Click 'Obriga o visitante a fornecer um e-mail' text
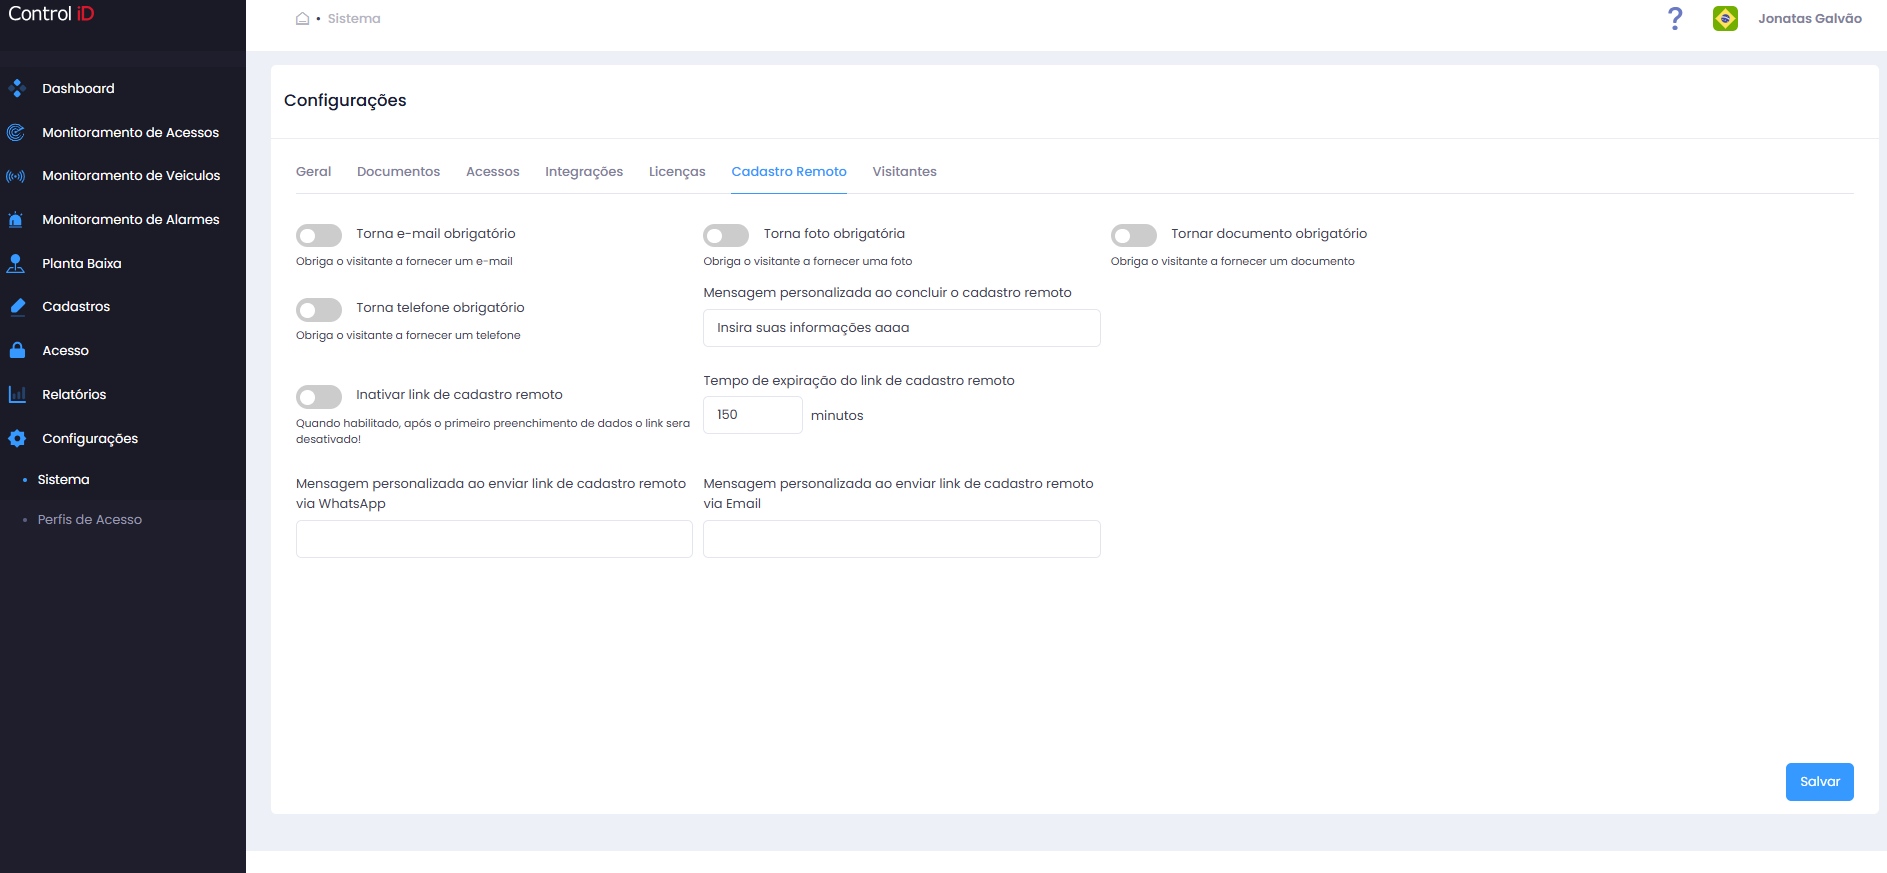This screenshot has width=1887, height=873. tap(404, 262)
